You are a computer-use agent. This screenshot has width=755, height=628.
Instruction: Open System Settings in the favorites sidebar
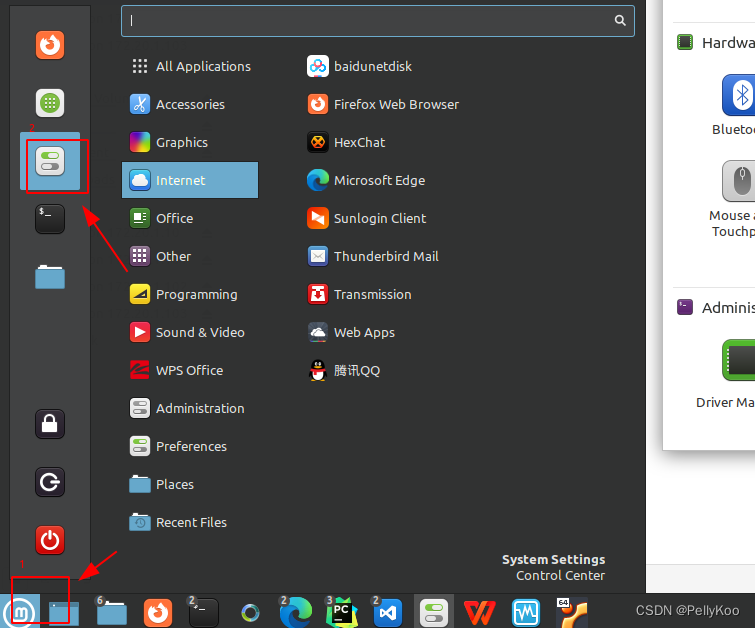point(50,161)
